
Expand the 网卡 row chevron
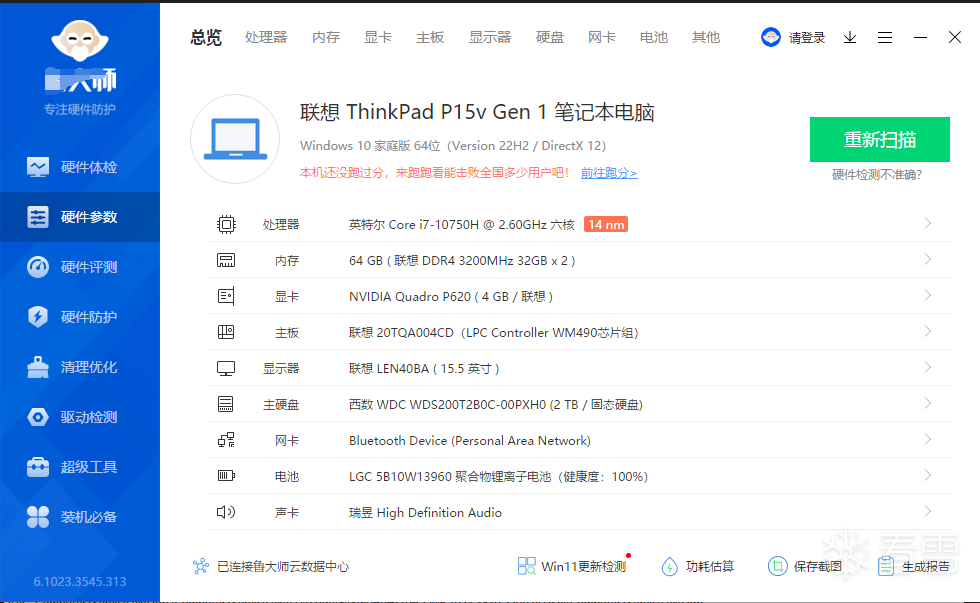(928, 439)
